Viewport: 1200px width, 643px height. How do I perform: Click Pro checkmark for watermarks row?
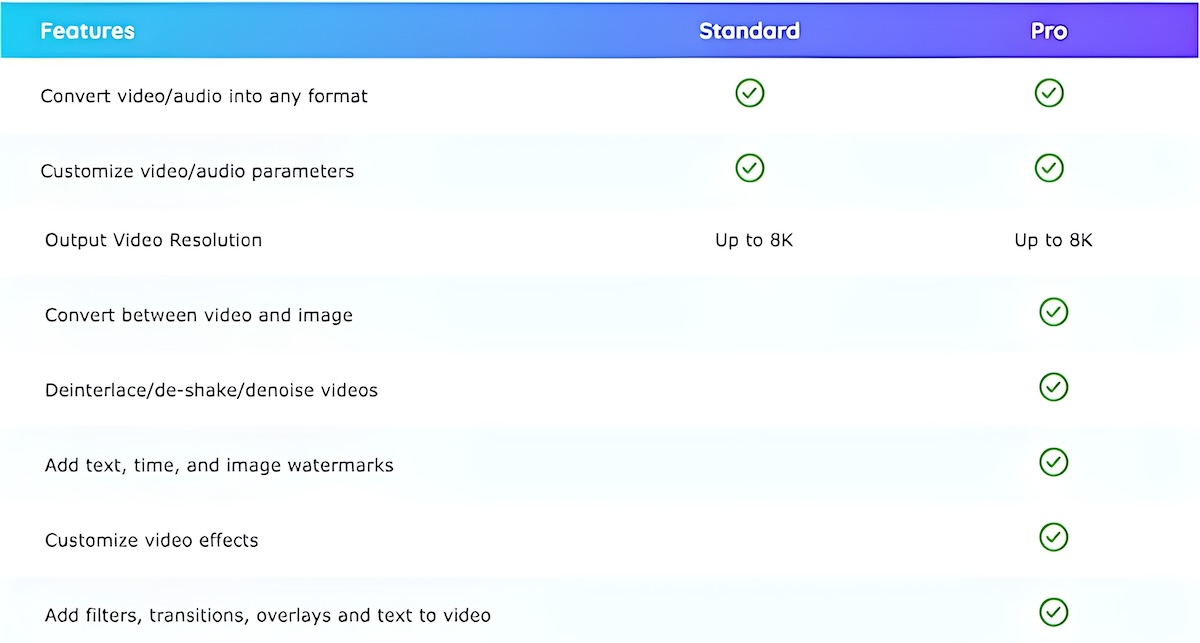(x=1053, y=462)
